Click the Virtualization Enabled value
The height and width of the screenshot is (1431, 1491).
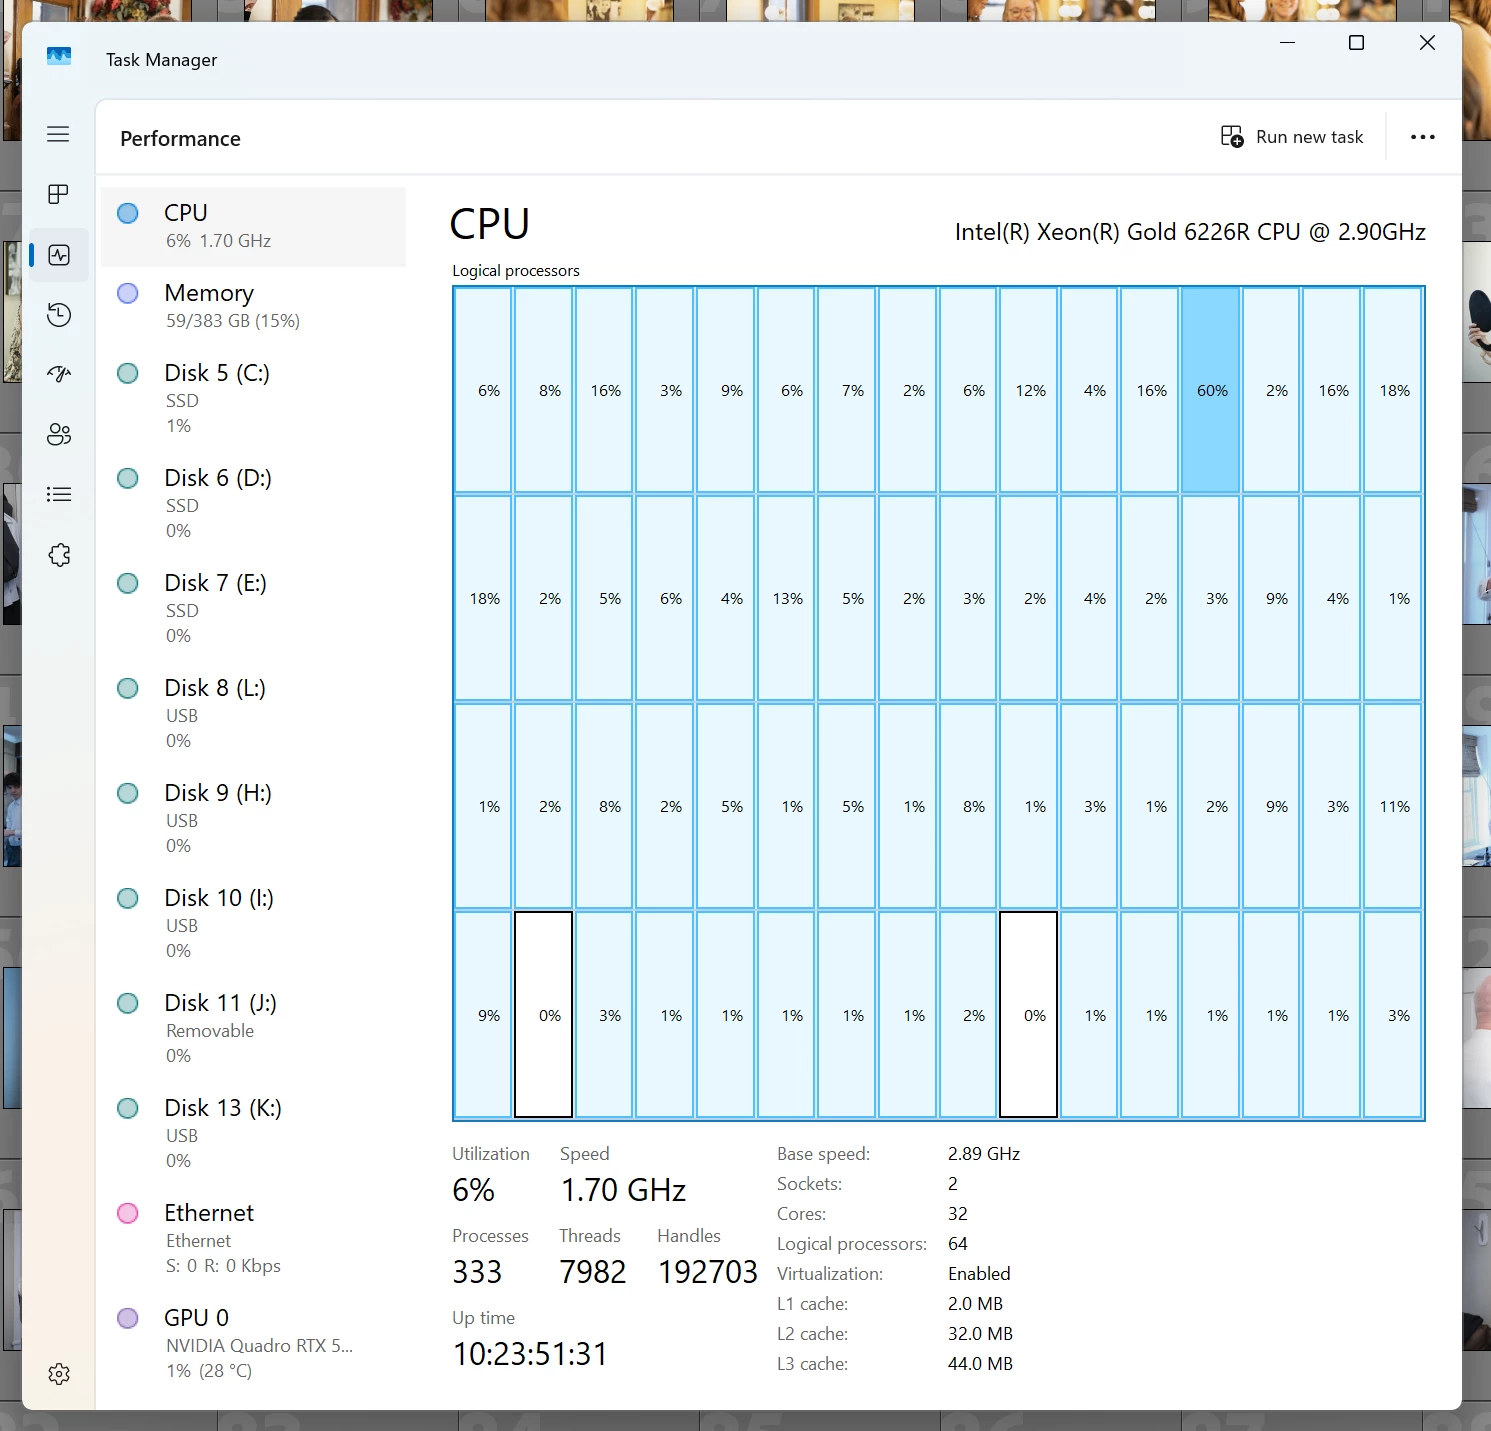(979, 1274)
